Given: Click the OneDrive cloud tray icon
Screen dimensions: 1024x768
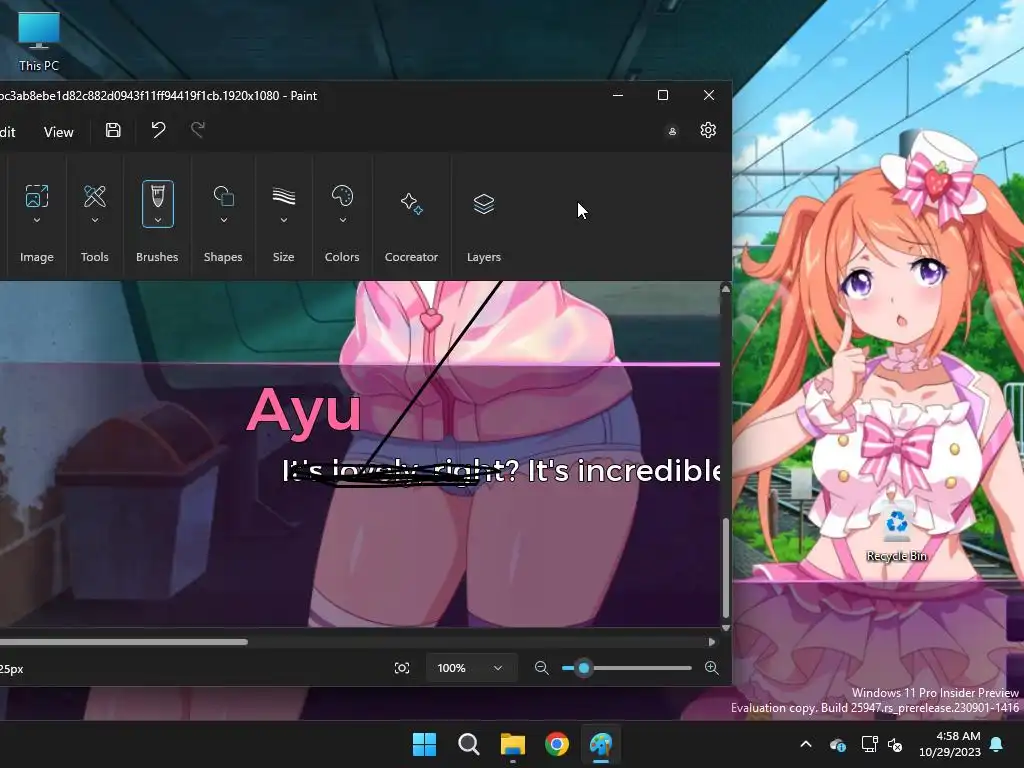Looking at the screenshot, I should [x=838, y=744].
